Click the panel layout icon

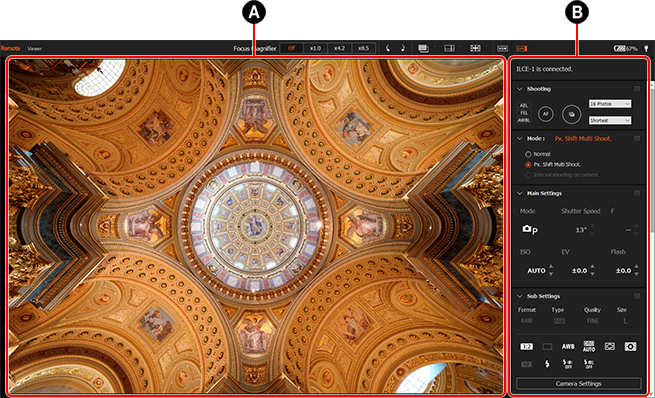(449, 48)
